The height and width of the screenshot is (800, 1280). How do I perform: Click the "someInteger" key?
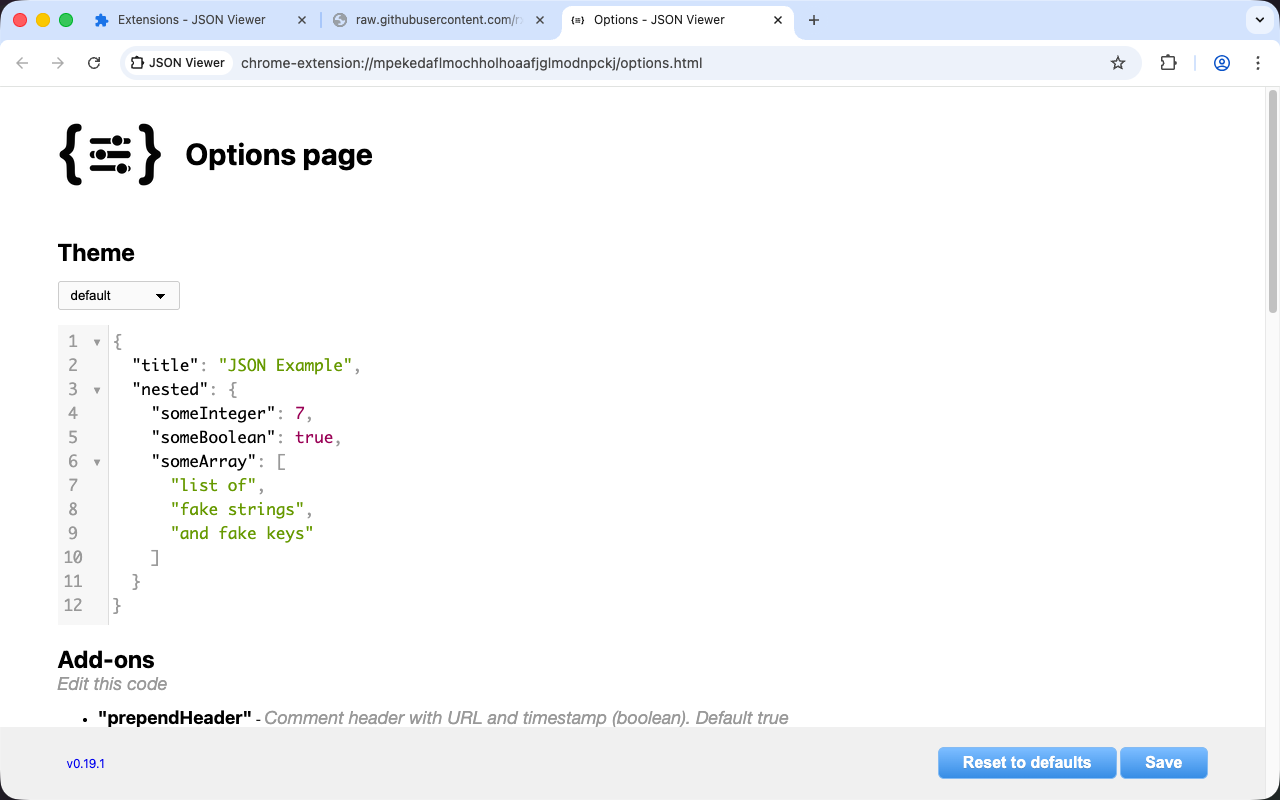pos(213,413)
